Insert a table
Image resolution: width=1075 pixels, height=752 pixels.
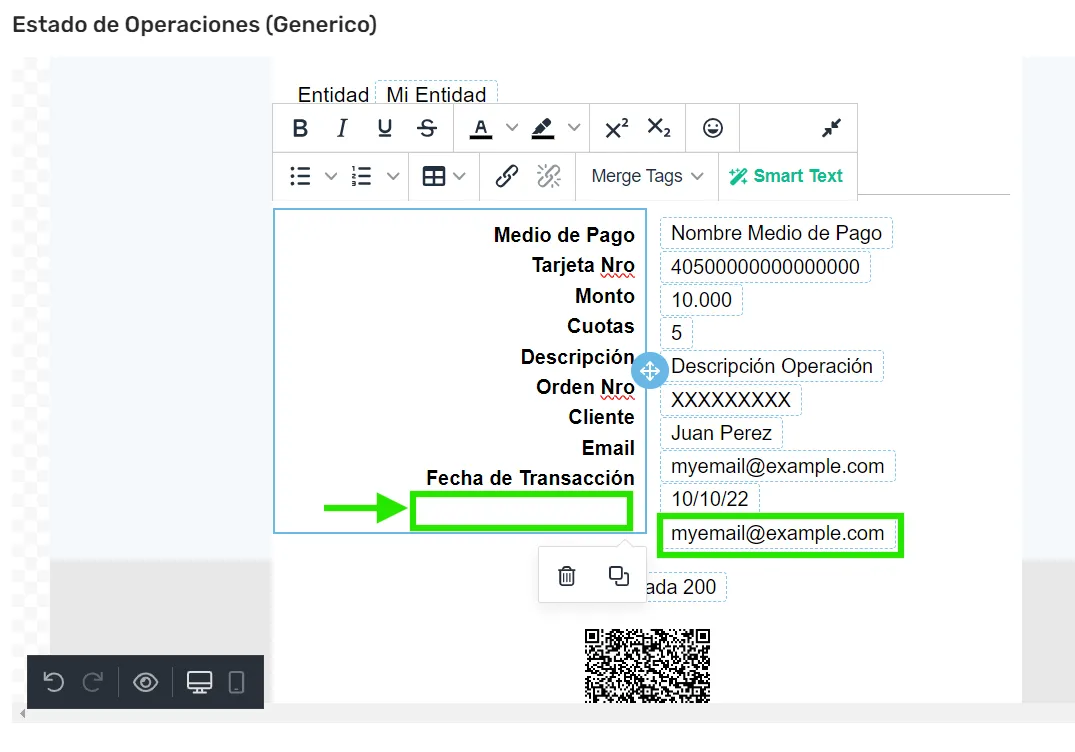[433, 176]
